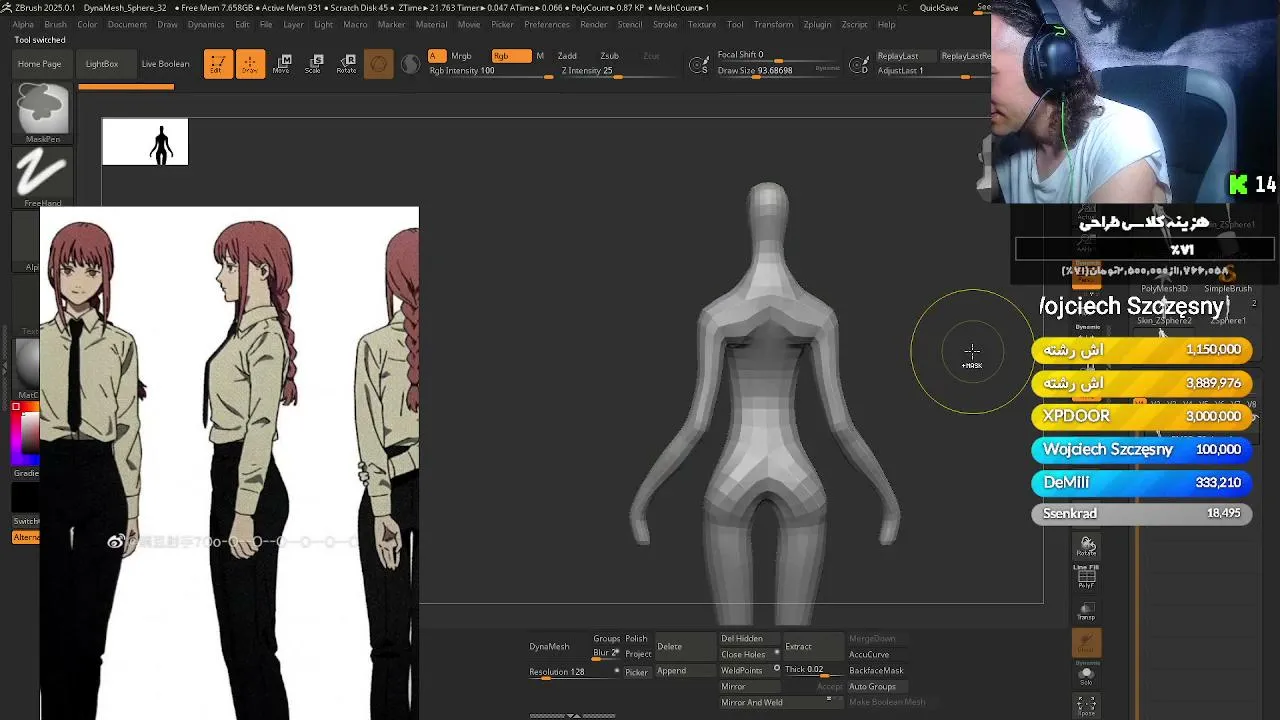Click the silhouette thumbnail preview
The width and height of the screenshot is (1280, 720).
coord(145,142)
